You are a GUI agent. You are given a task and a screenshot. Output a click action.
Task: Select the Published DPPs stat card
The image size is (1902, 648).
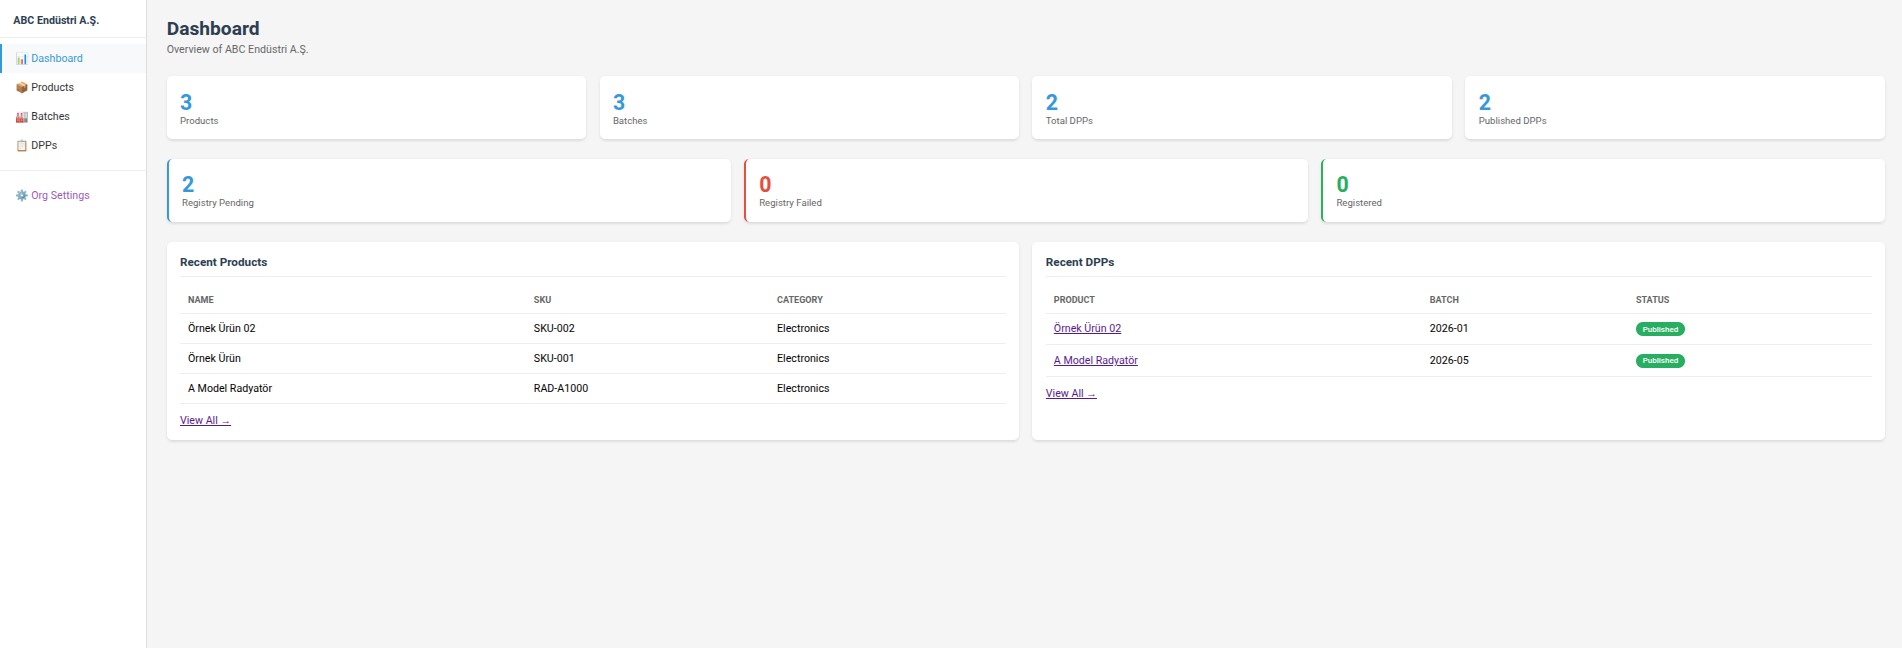point(1675,108)
